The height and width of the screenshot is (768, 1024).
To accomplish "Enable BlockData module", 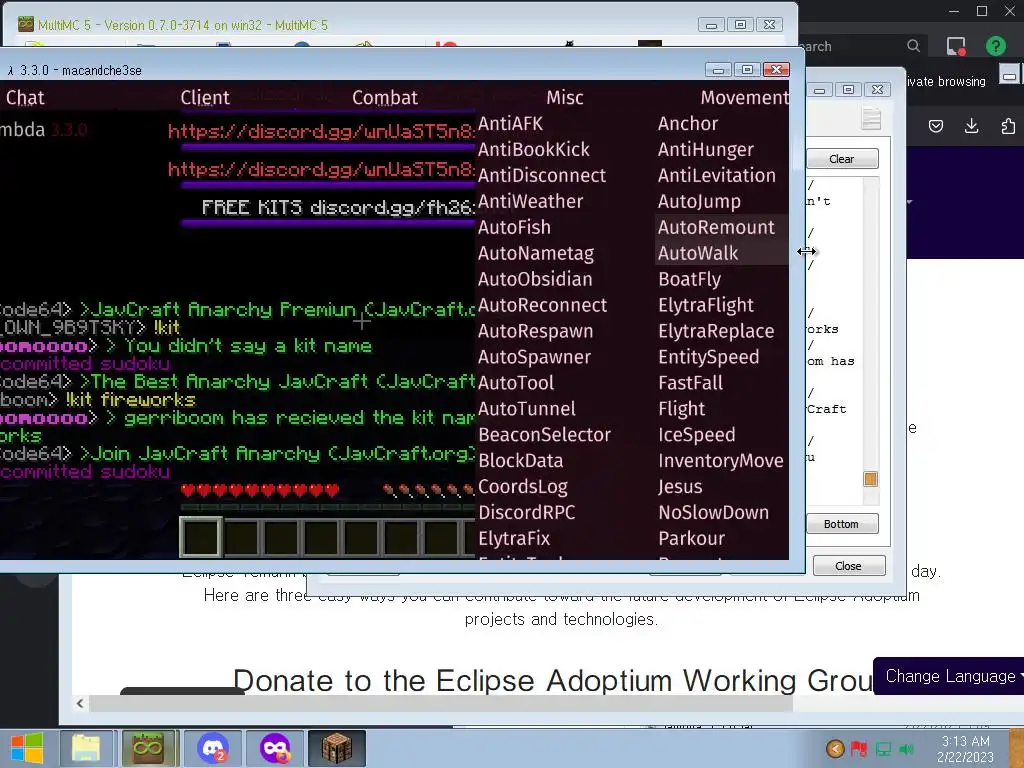I will 520,460.
